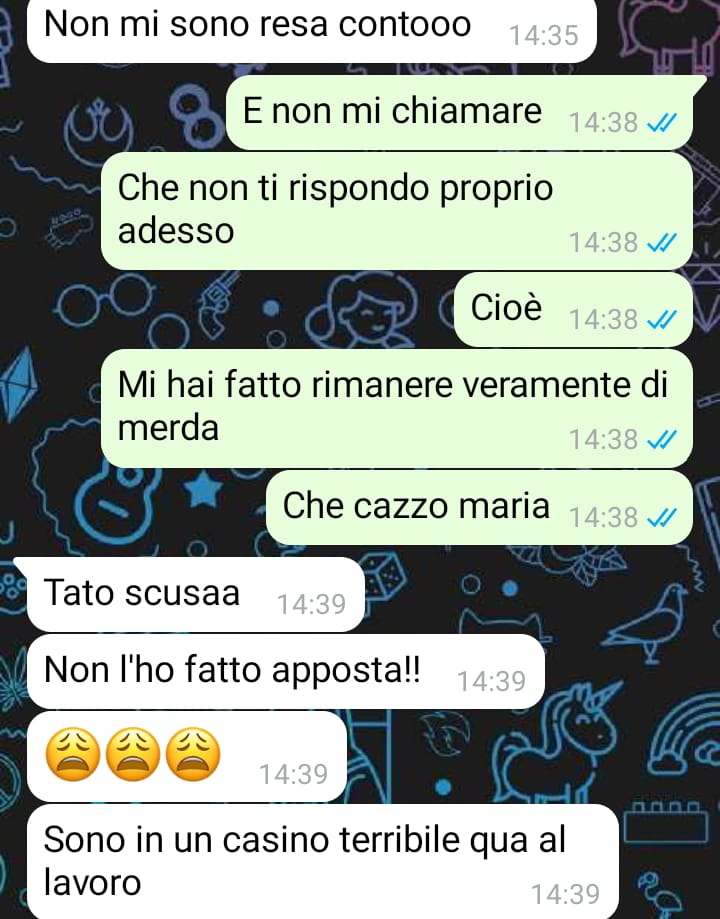This screenshot has width=720, height=919.
Task: Tap the read ticks on 'veramente di merda' message
Action: point(661,440)
